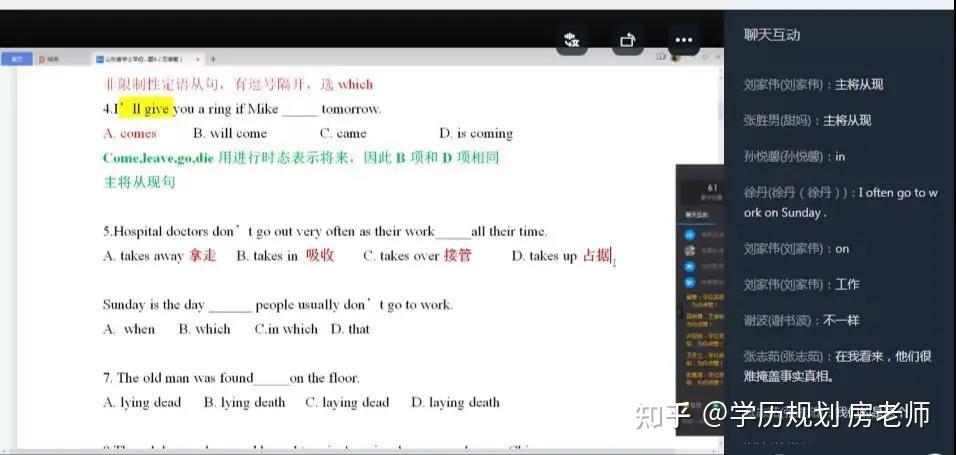Viewport: 956px width, 455px height.
Task: Click the rotate screen icon
Action: point(627,41)
